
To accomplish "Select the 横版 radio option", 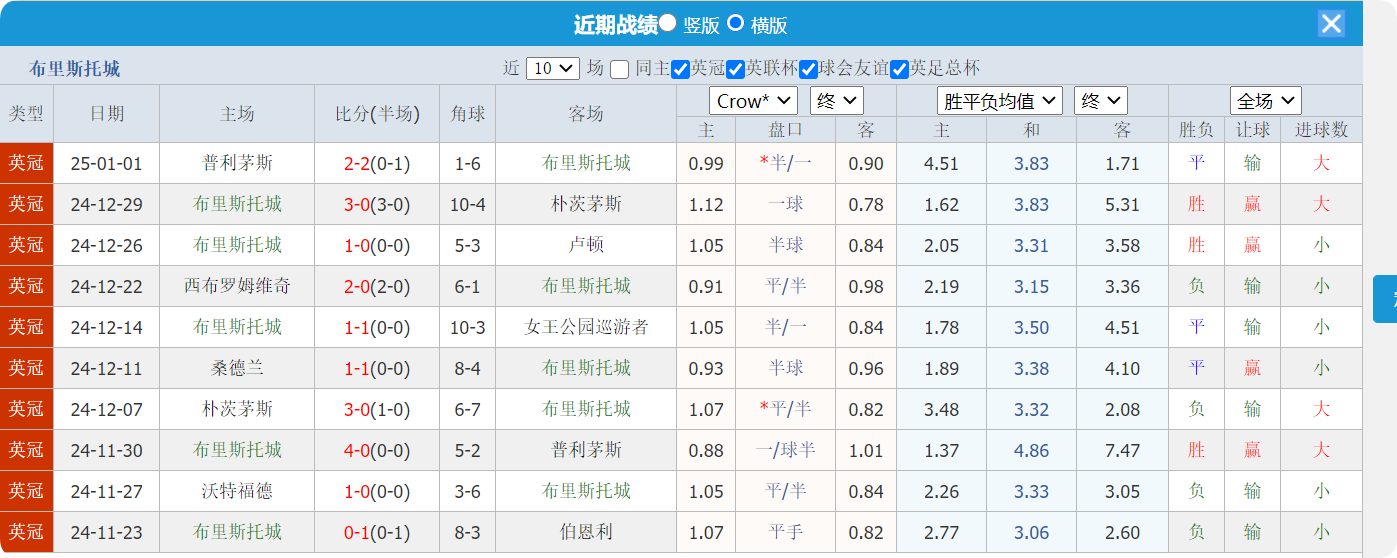I will click(735, 23).
